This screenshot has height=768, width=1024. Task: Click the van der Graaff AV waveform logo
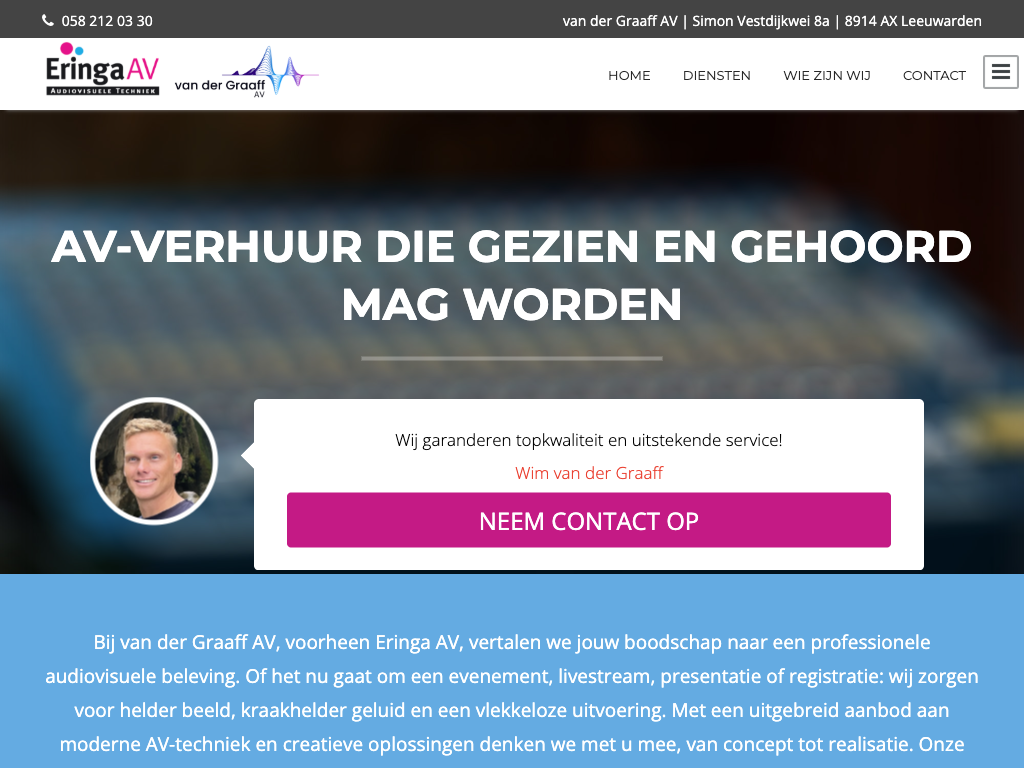(x=246, y=72)
